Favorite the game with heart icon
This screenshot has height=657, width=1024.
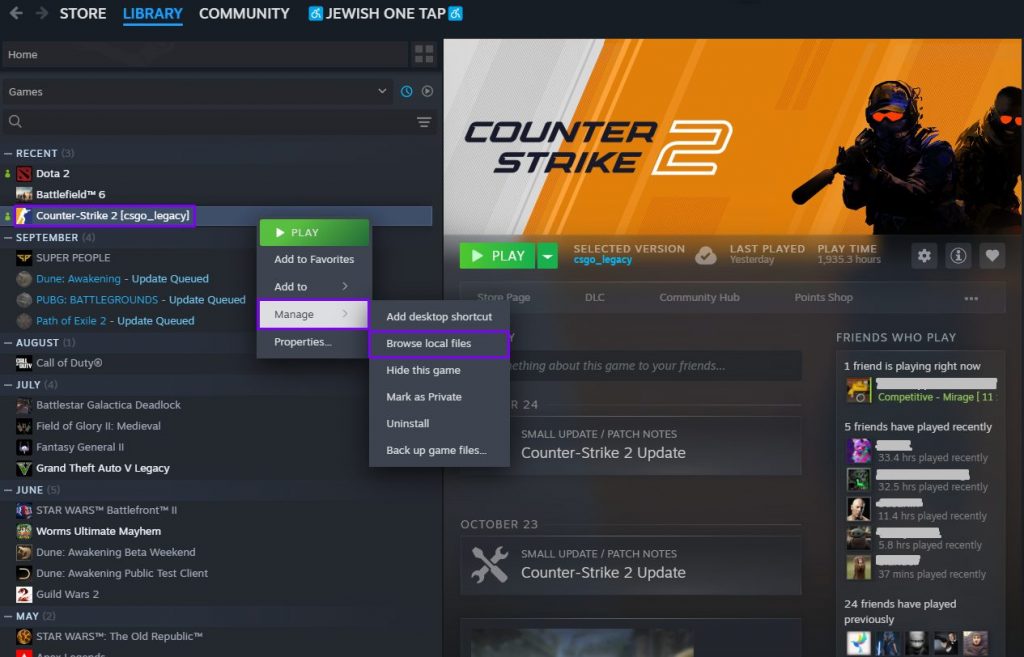(x=992, y=256)
